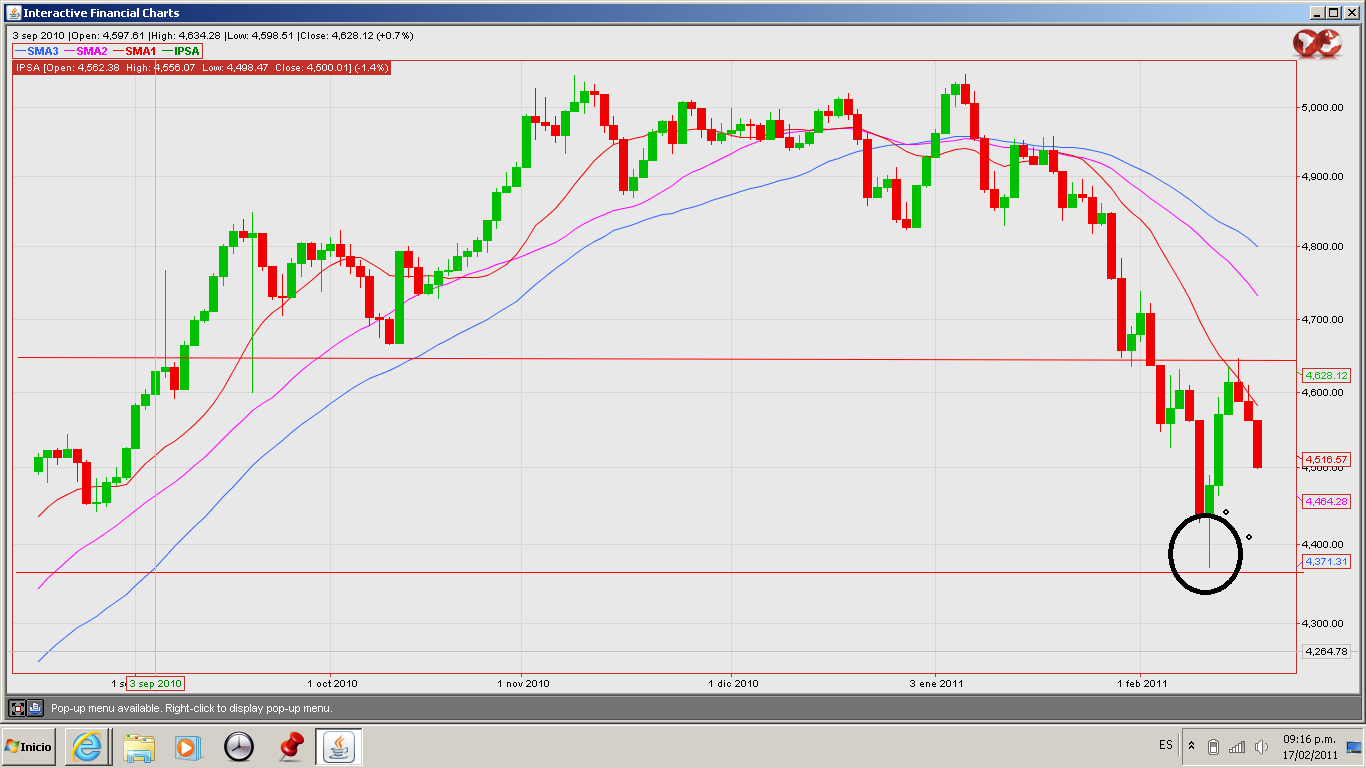Click the '3 sep 2010' date marker on axis
Viewport: 1366px width, 768px height.
pyautogui.click(x=156, y=684)
